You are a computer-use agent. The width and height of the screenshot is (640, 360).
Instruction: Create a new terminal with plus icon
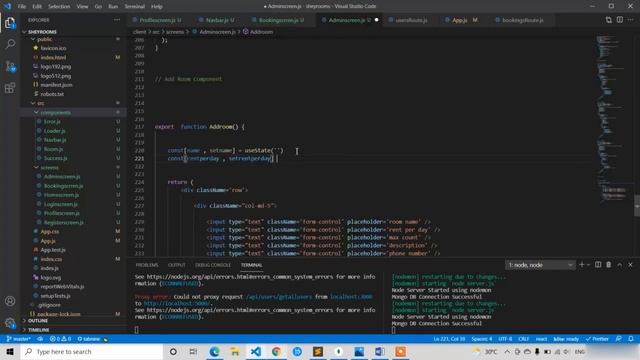click(582, 265)
